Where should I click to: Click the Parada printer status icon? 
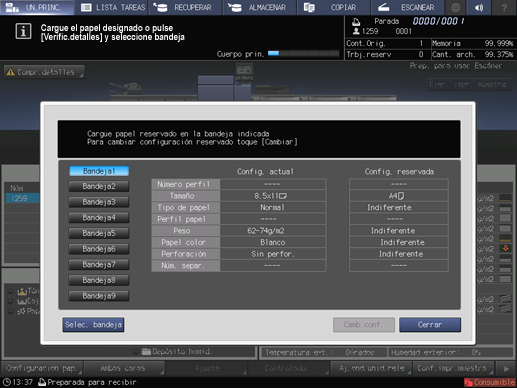pos(356,22)
